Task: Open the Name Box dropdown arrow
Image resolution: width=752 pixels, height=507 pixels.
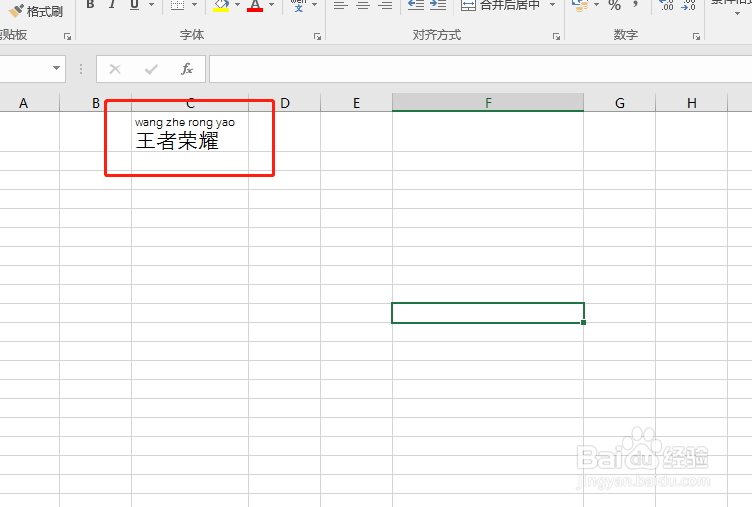Action: coord(57,68)
